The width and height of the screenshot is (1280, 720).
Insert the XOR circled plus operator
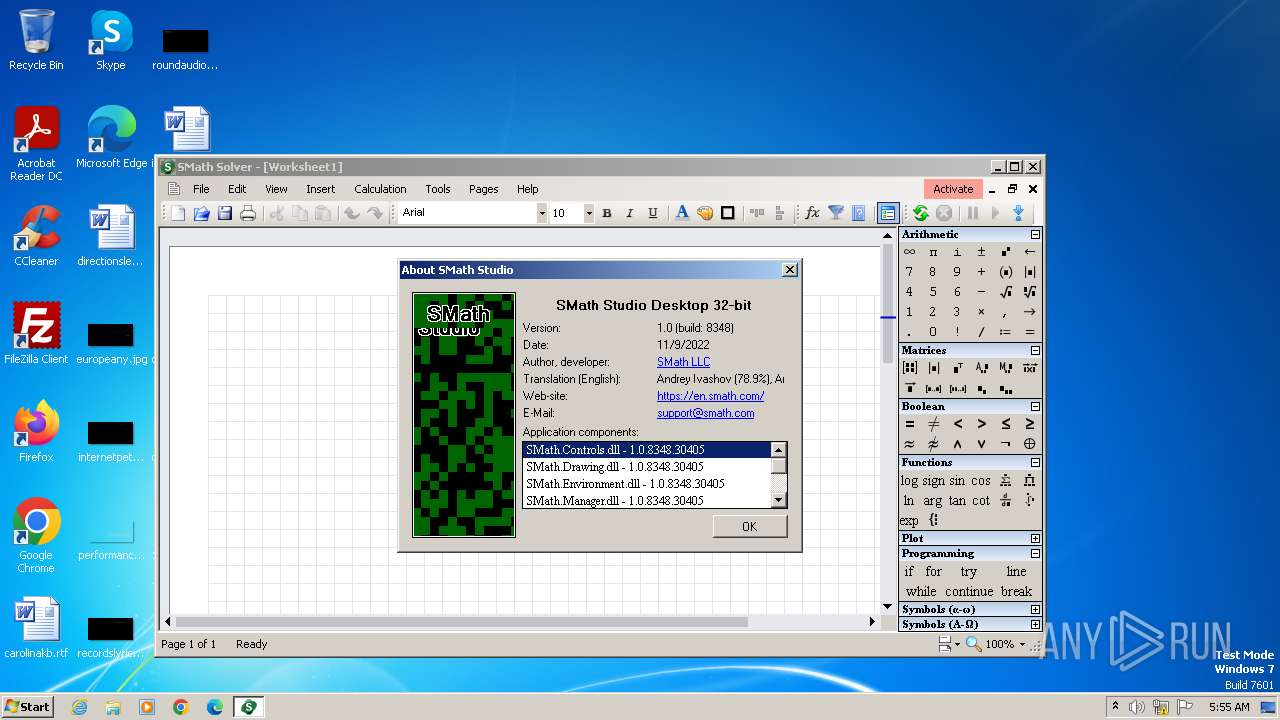(1030, 444)
